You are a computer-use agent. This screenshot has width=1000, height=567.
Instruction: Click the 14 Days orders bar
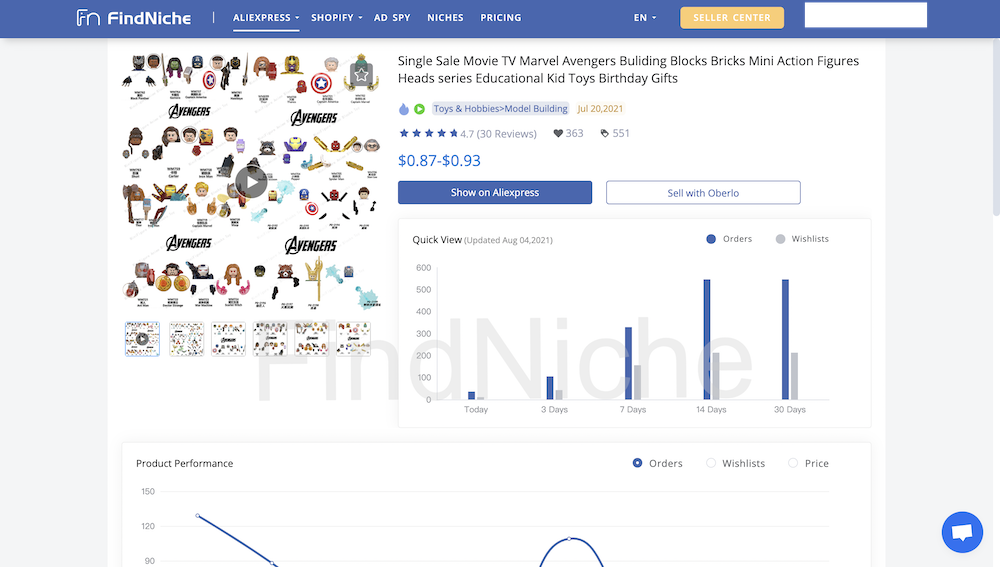[x=707, y=339]
